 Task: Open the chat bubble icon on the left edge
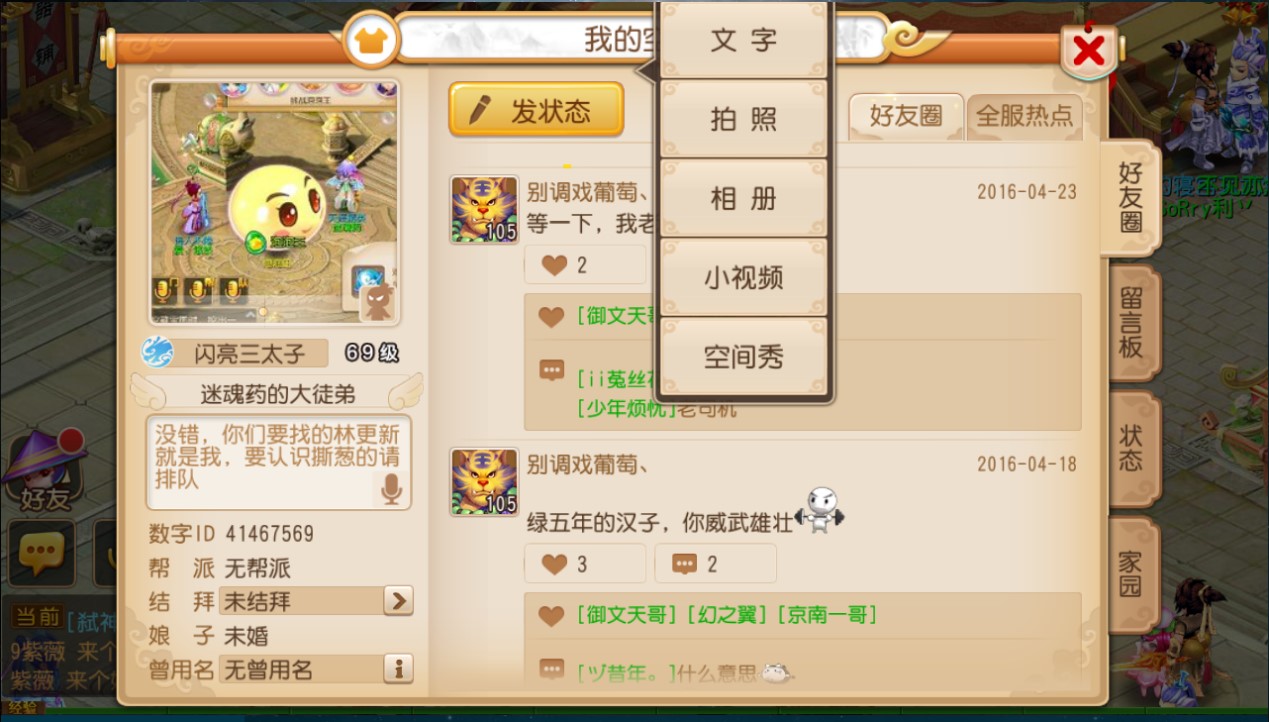(42, 552)
